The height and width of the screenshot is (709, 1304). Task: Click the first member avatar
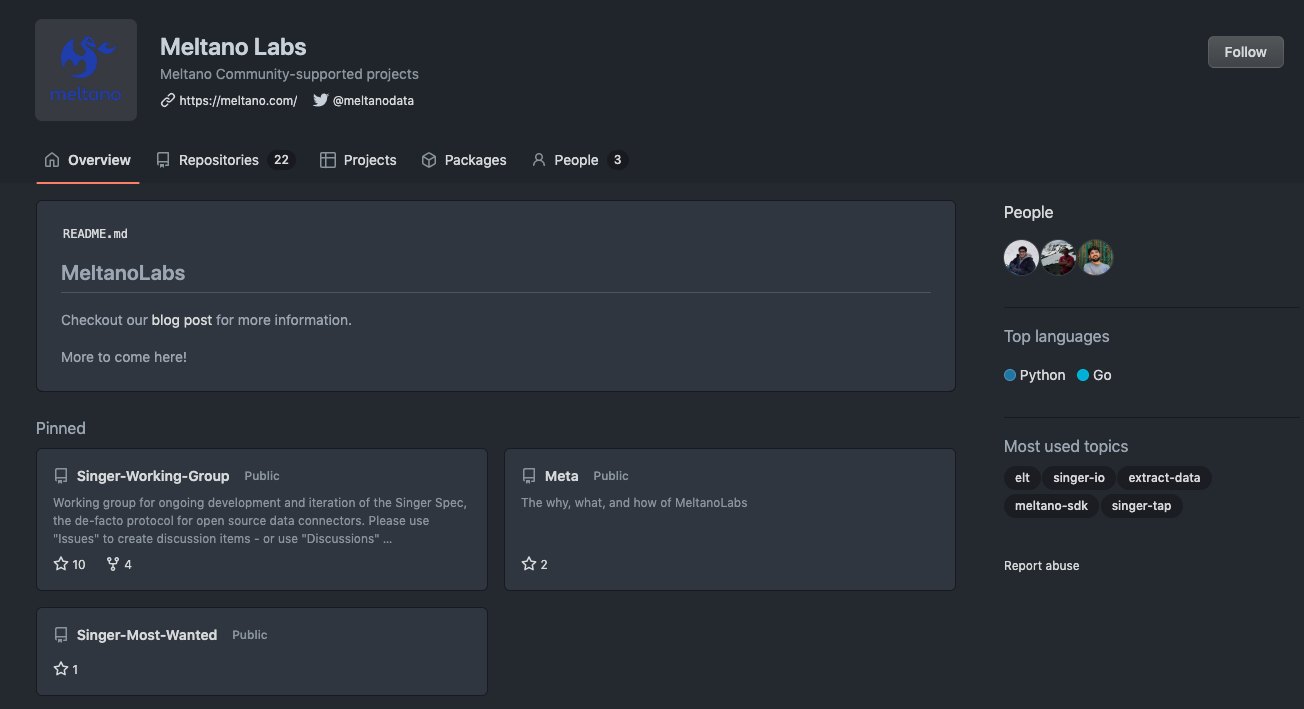1021,257
